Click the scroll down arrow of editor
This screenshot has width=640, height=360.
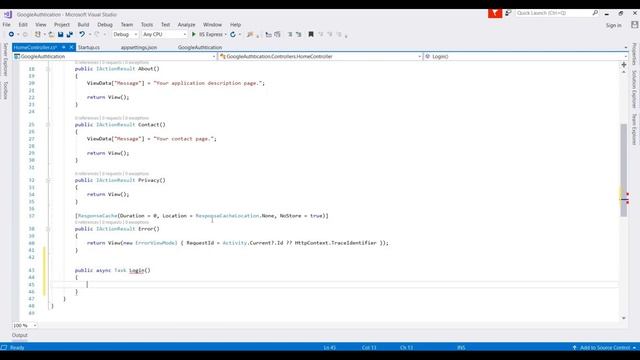pos(624,318)
